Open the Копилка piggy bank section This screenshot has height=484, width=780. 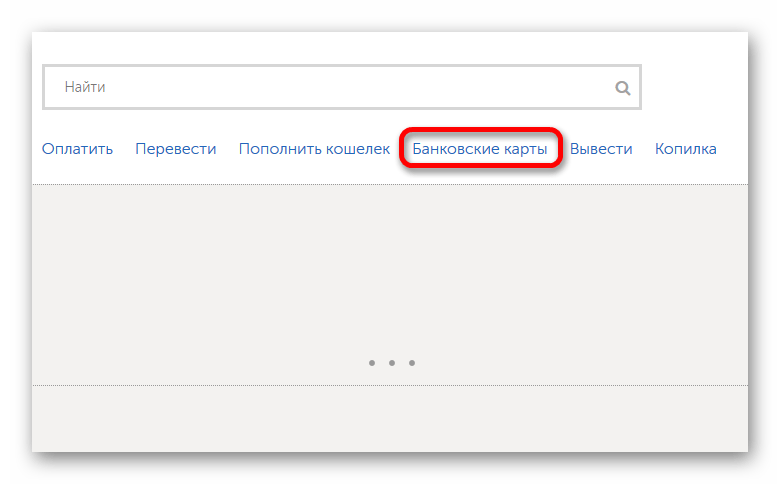click(x=685, y=149)
